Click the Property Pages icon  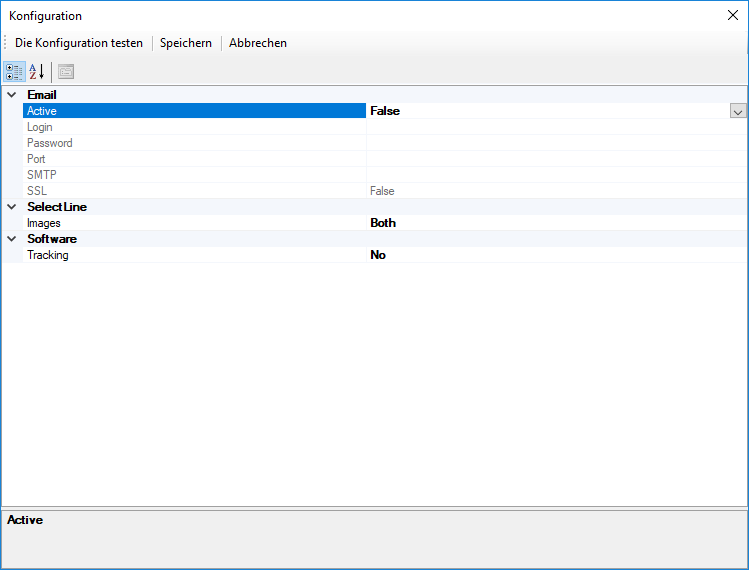[x=66, y=72]
